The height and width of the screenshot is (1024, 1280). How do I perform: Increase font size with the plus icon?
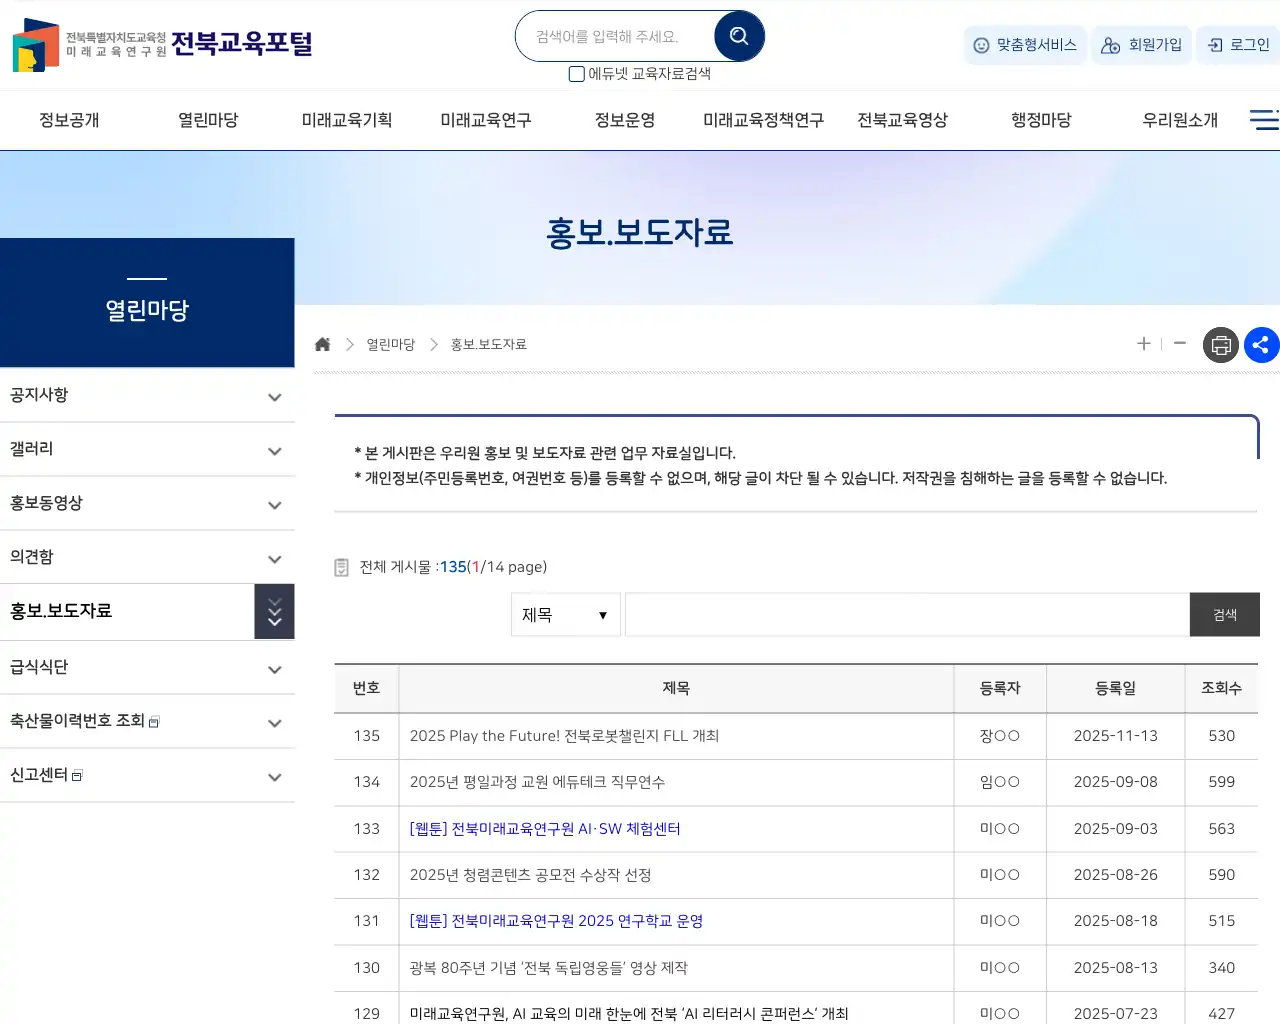(1143, 344)
